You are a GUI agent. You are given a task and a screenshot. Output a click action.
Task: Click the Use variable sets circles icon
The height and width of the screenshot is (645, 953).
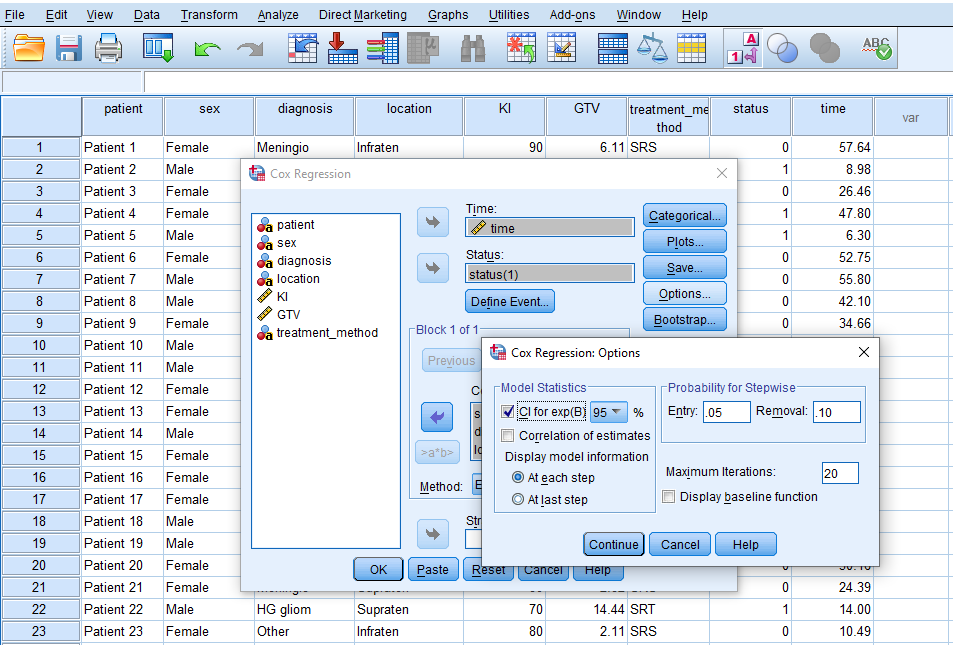[x=782, y=49]
